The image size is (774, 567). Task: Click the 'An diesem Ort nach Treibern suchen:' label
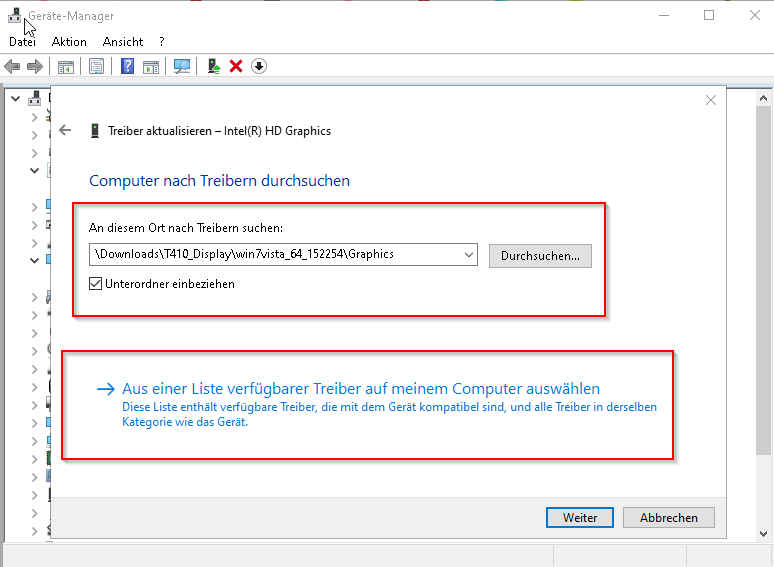(x=186, y=228)
